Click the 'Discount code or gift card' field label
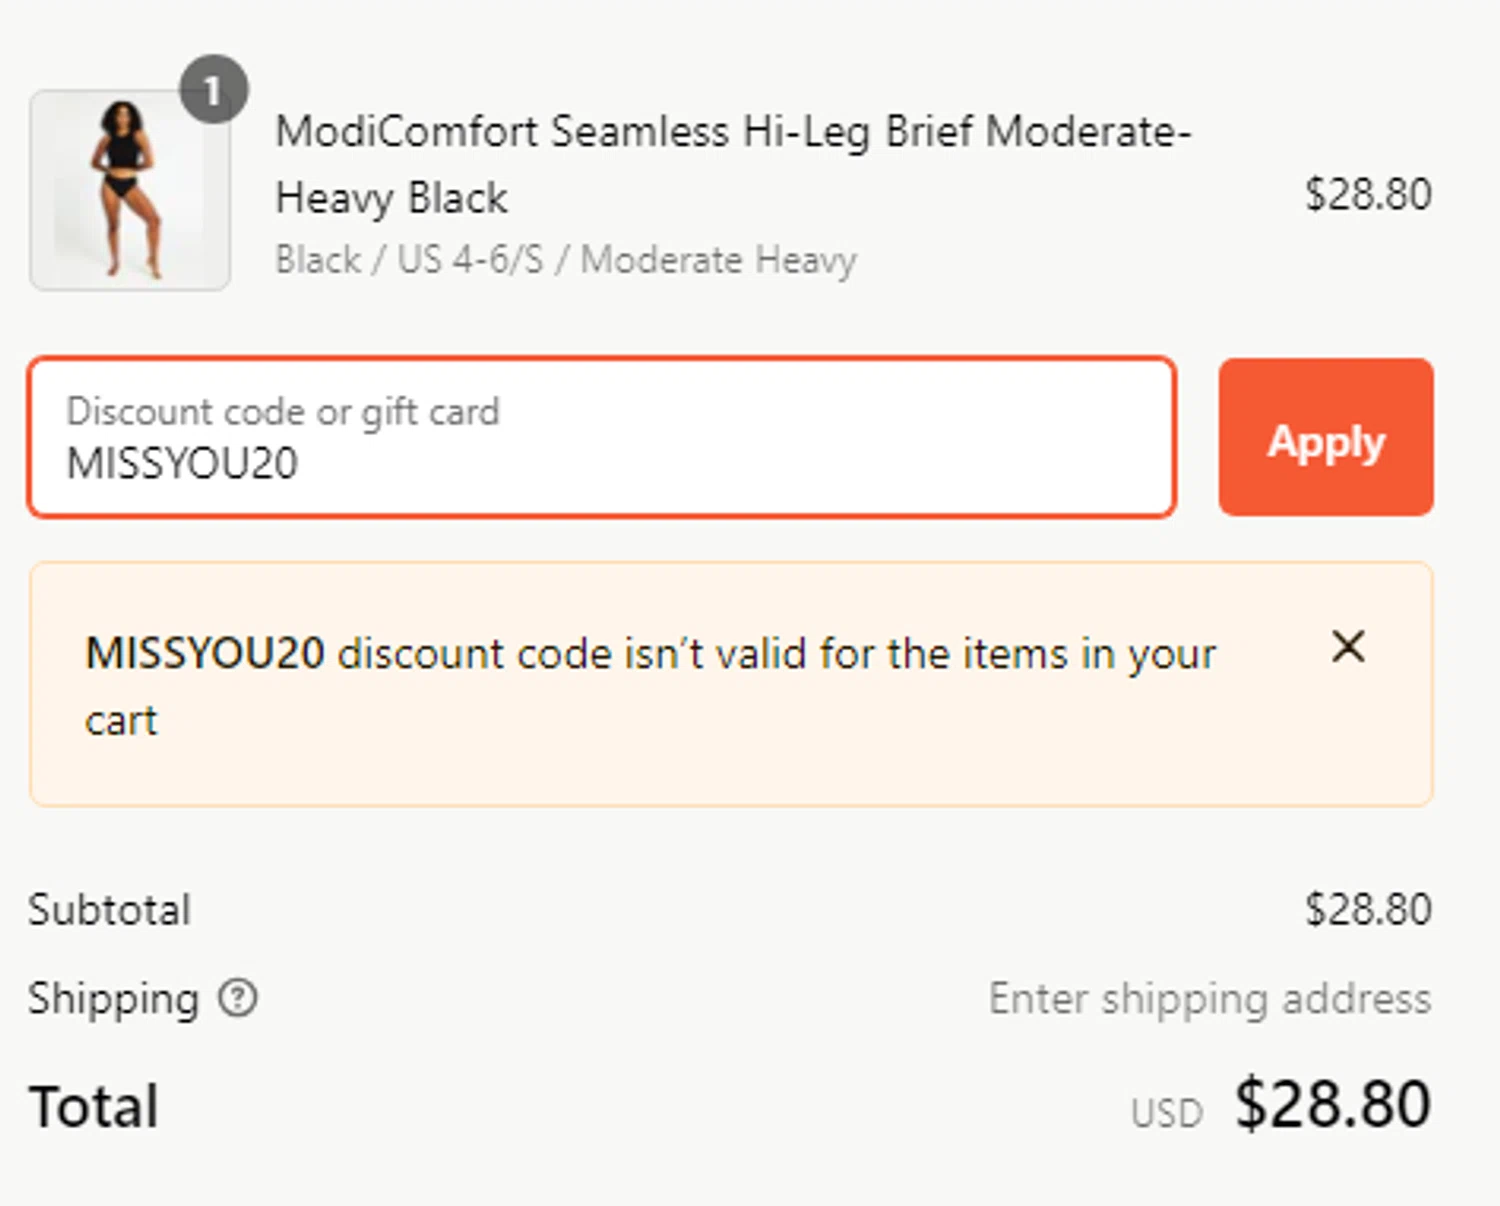 click(283, 411)
